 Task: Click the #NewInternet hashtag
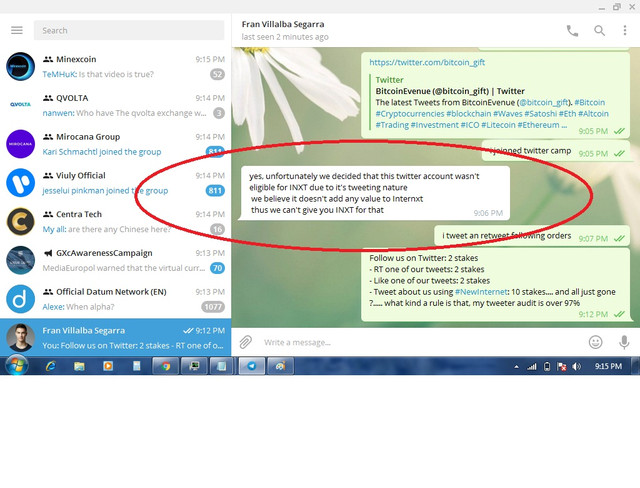481,292
